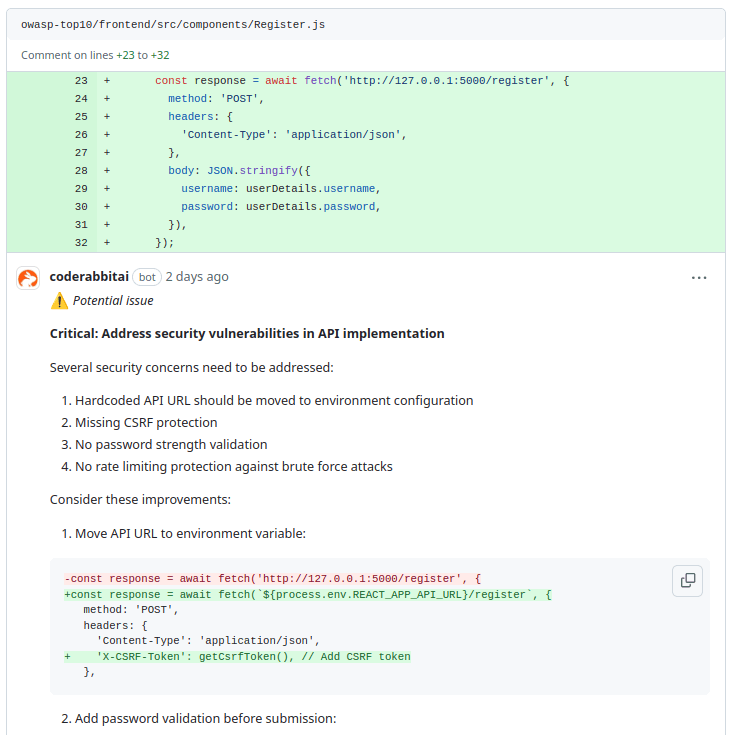Click the warning icon beside Potential issue
The image size is (735, 735).
59,301
